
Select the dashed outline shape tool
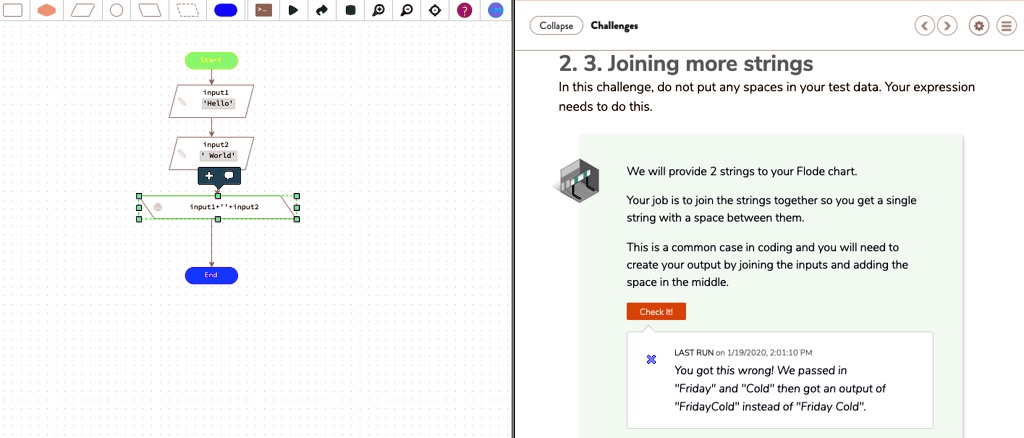click(187, 10)
